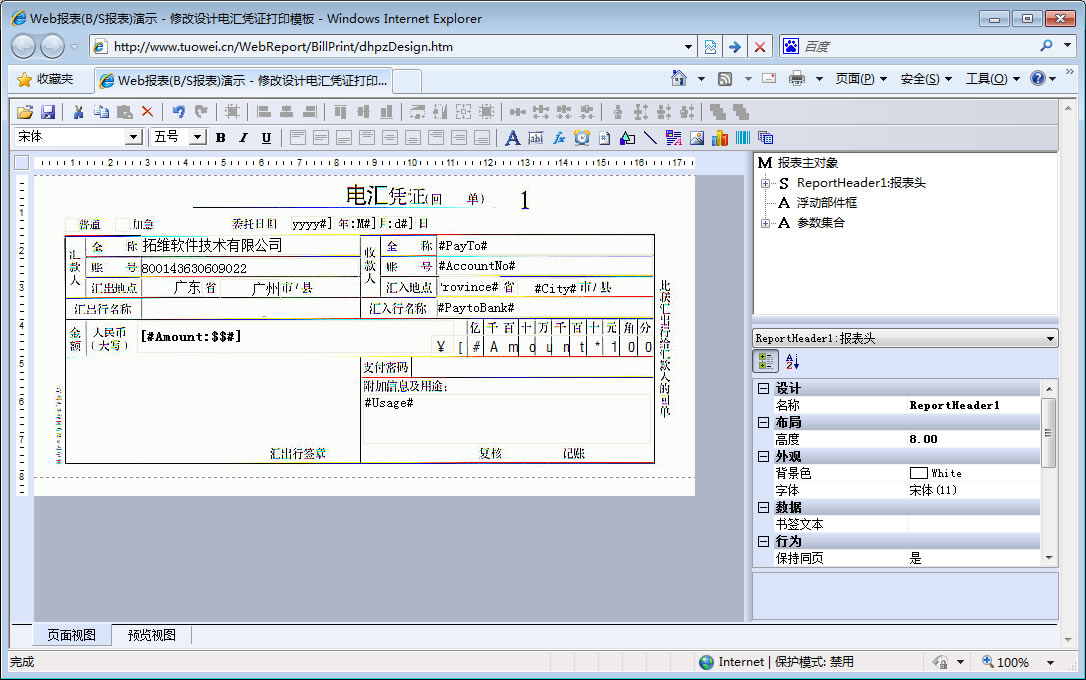1086x680 pixels.
Task: Open the 宋体 font name dropdown
Action: pyautogui.click(x=133, y=137)
